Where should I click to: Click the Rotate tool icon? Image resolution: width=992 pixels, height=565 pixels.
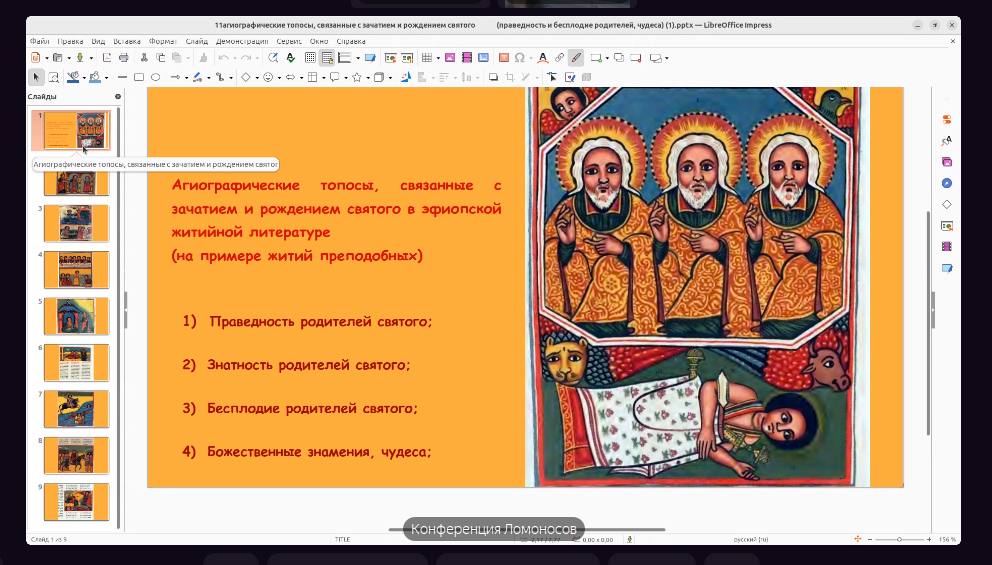[x=406, y=77]
